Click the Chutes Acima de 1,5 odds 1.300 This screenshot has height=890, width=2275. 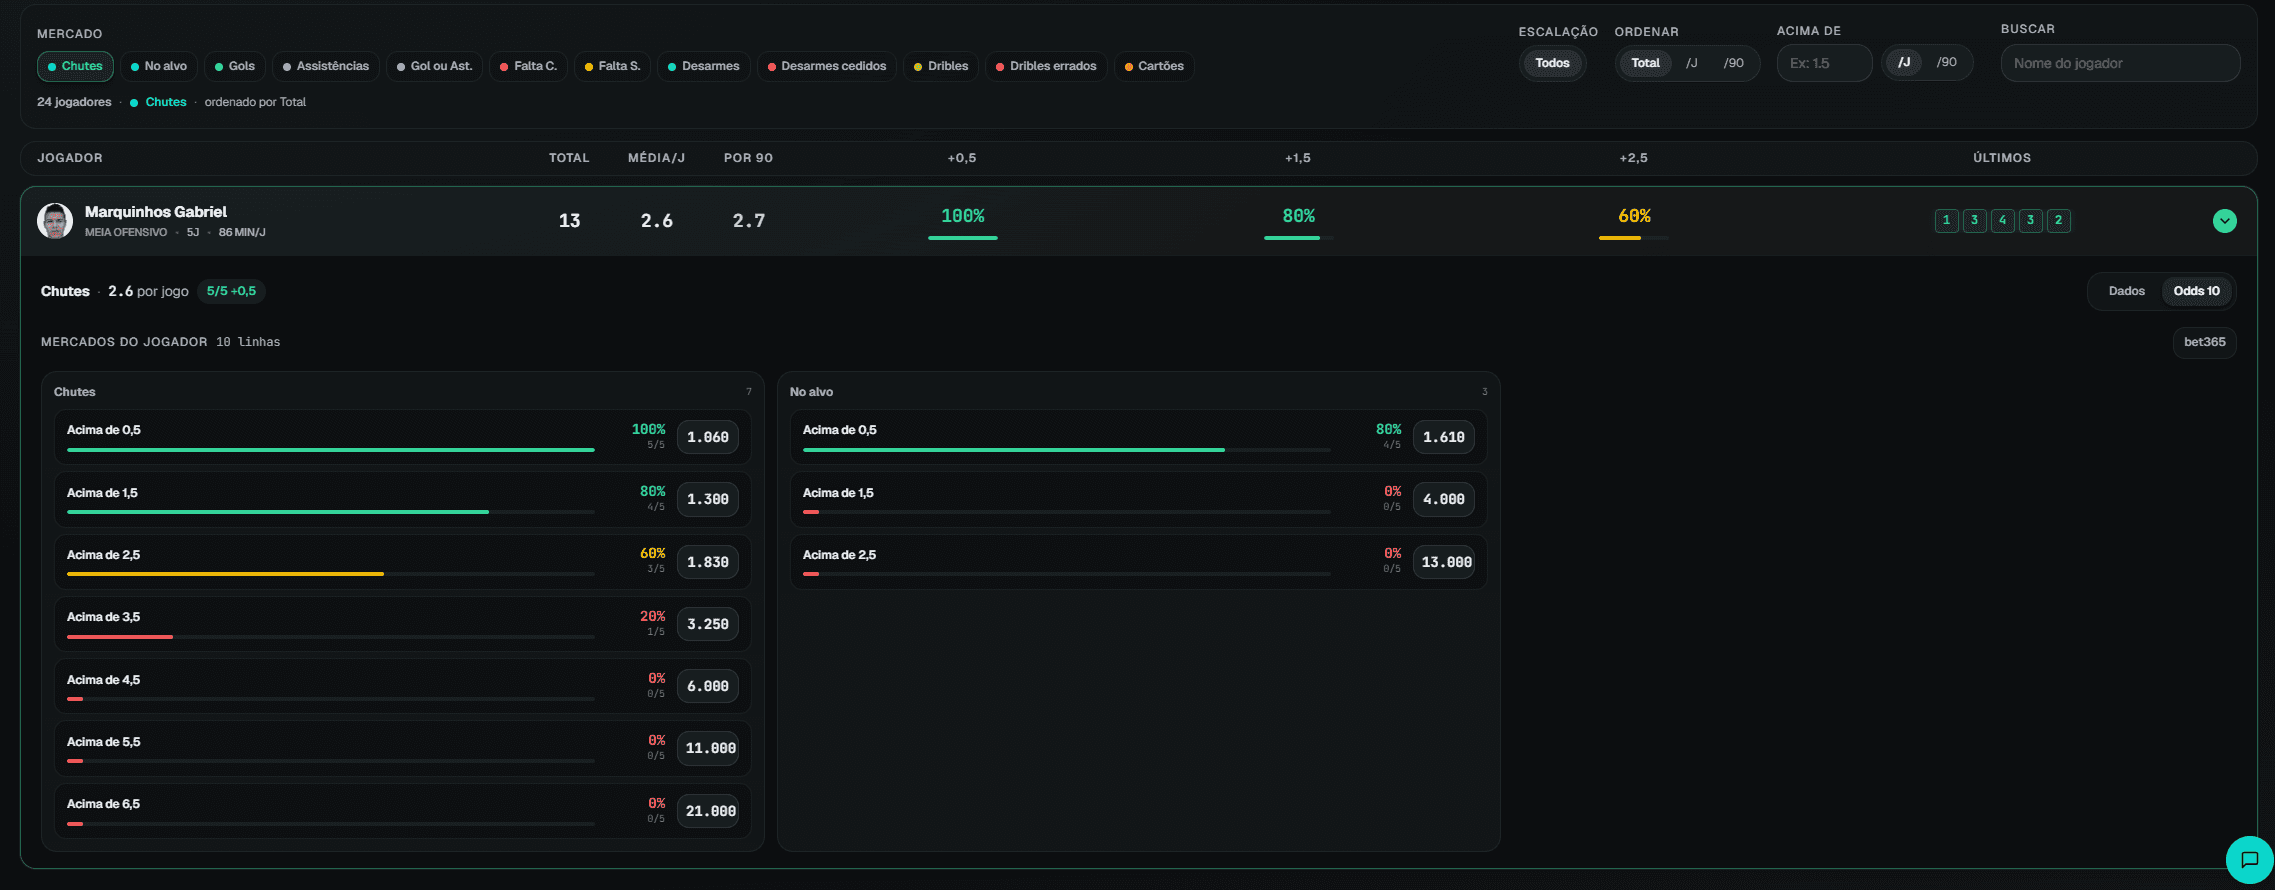707,499
